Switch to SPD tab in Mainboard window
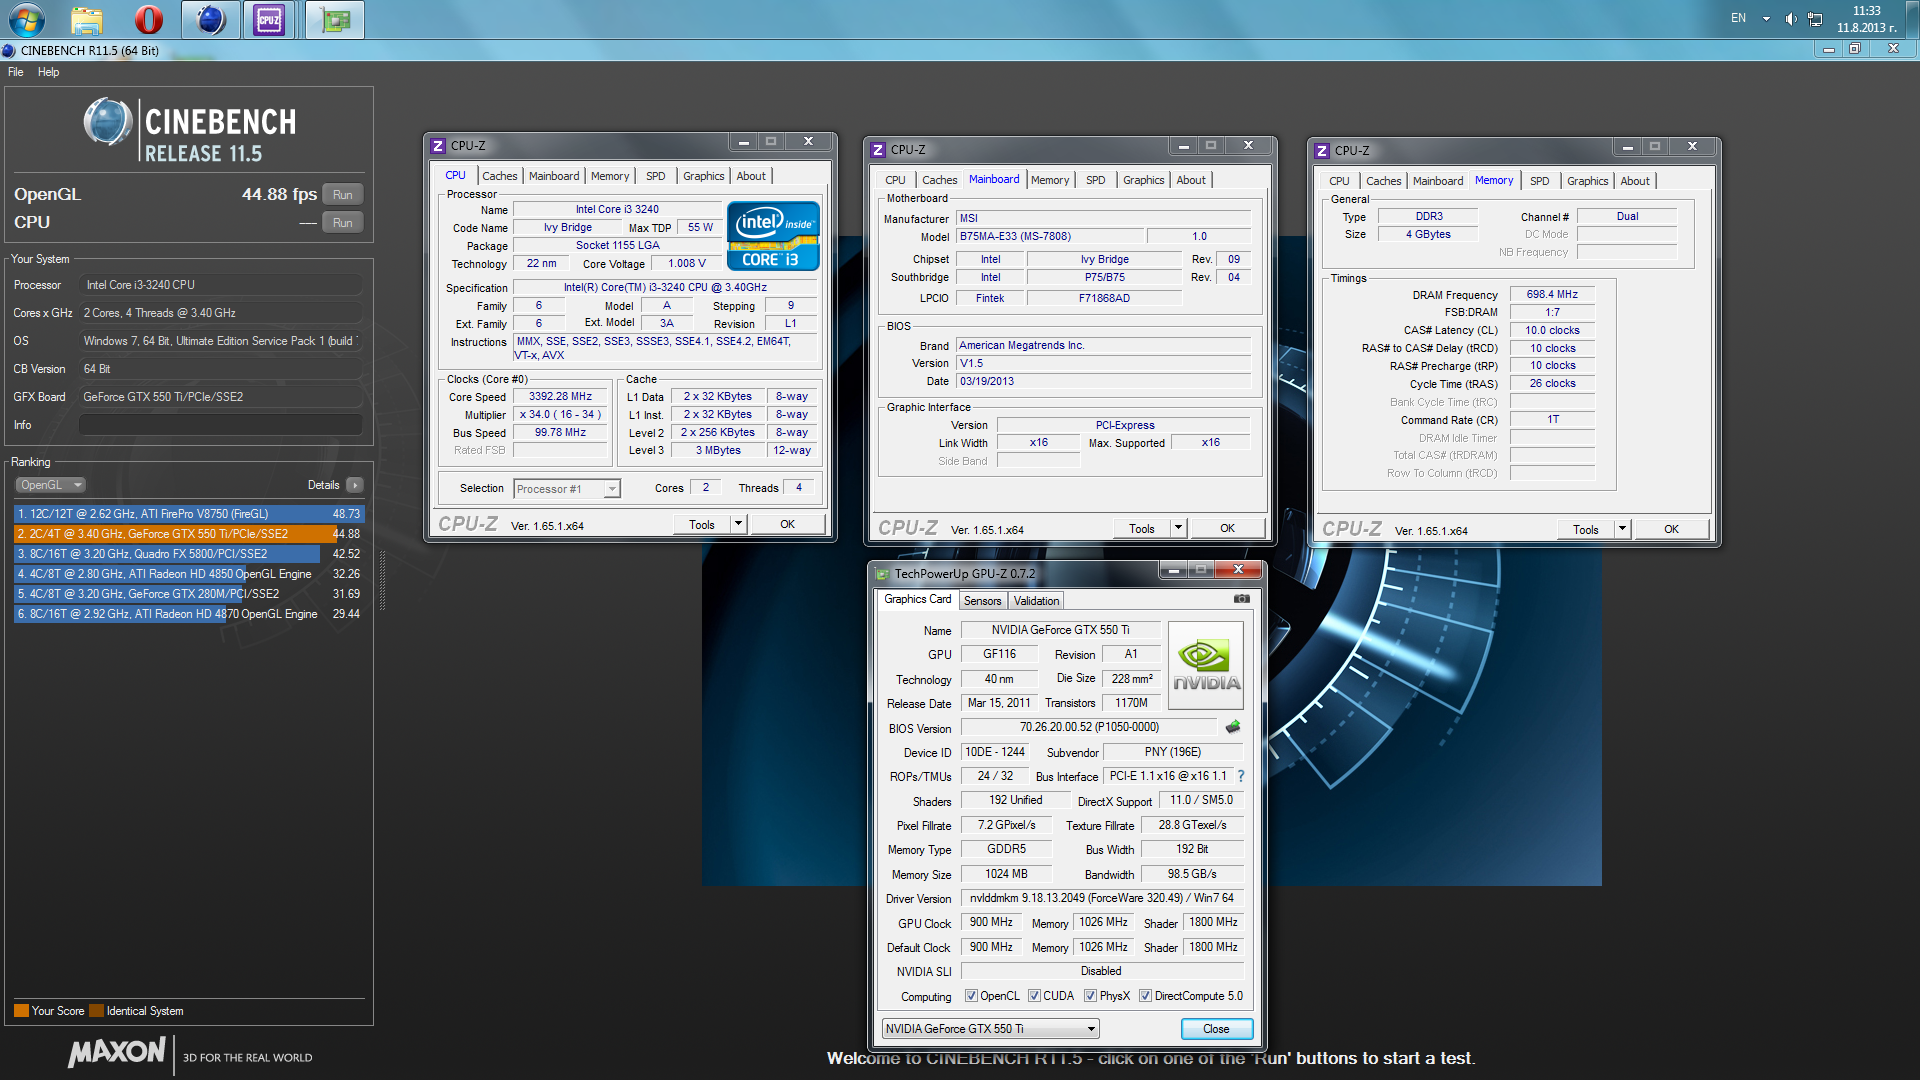The width and height of the screenshot is (1920, 1080). 1096,180
